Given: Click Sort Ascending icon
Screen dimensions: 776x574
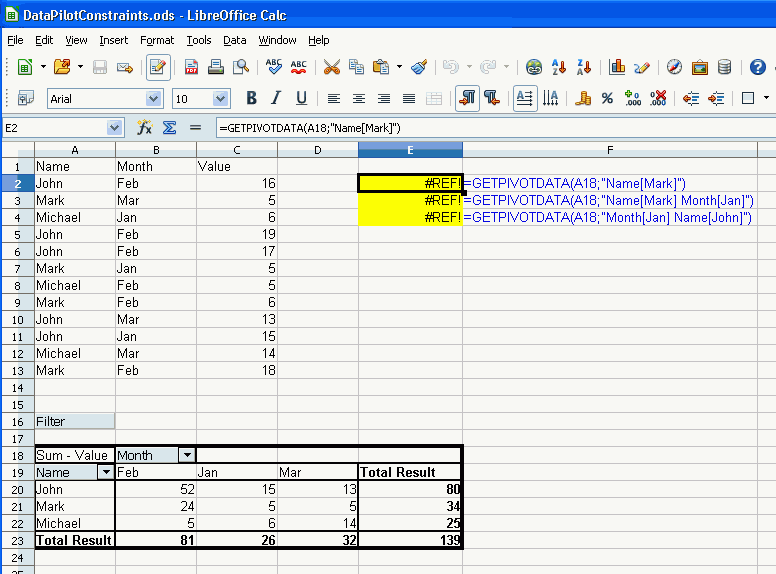Looking at the screenshot, I should pyautogui.click(x=560, y=67).
